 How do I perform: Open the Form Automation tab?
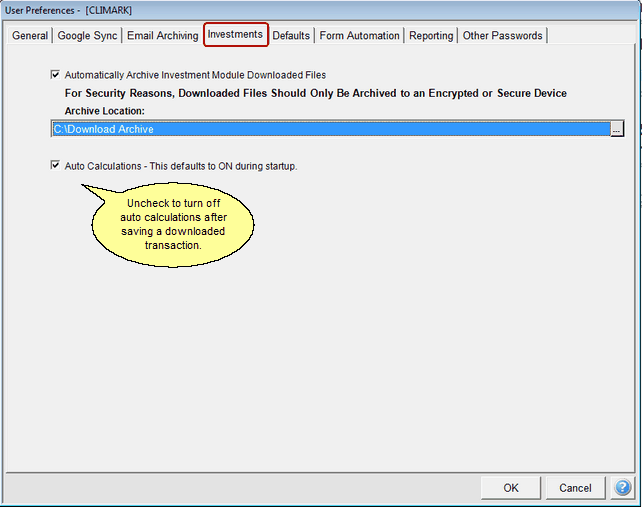click(x=360, y=36)
